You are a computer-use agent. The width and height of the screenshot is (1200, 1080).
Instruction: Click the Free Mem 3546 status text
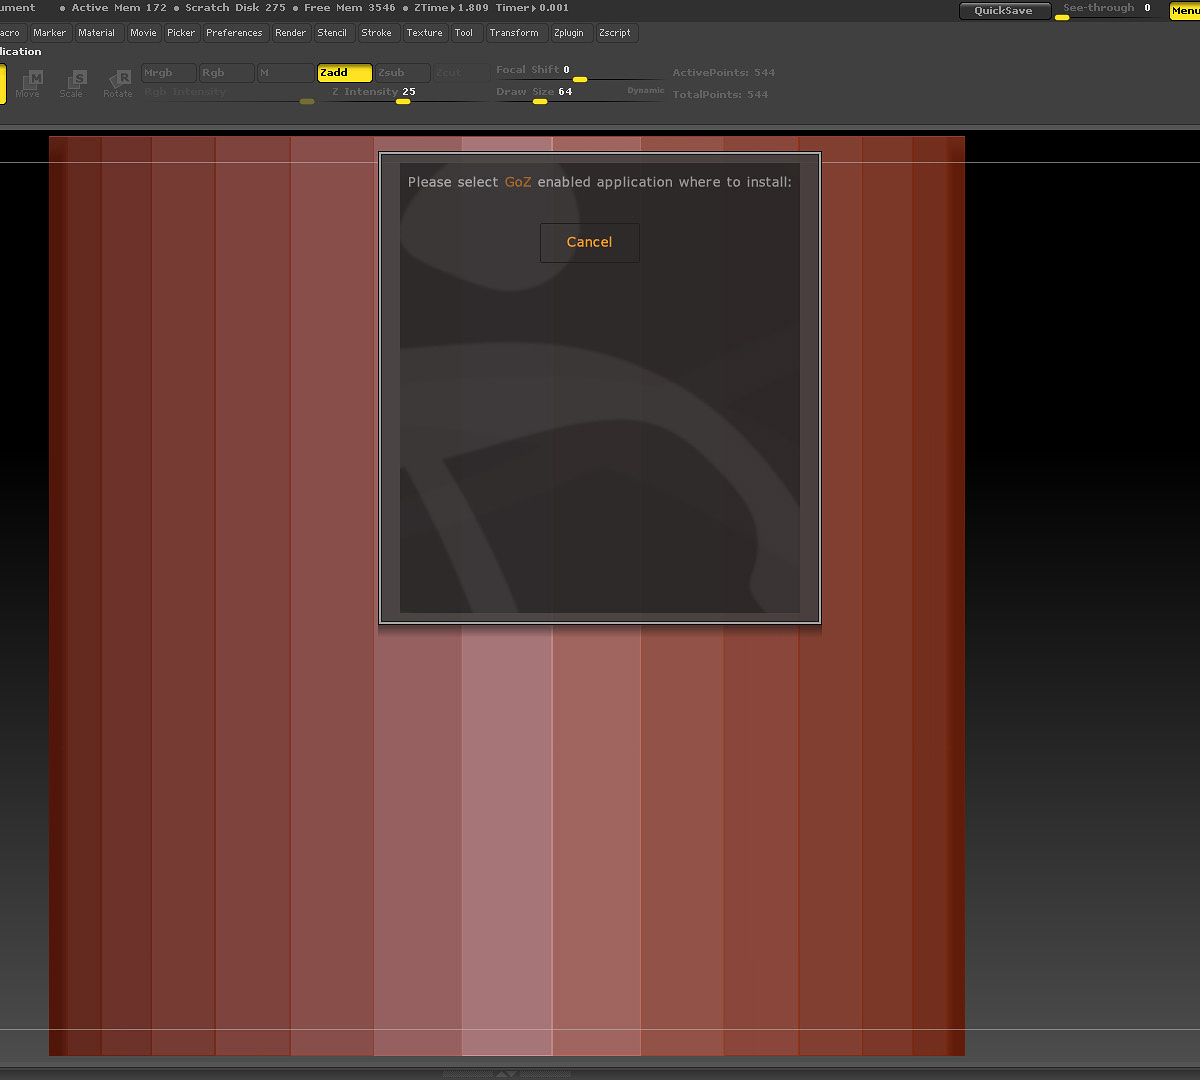(x=350, y=8)
